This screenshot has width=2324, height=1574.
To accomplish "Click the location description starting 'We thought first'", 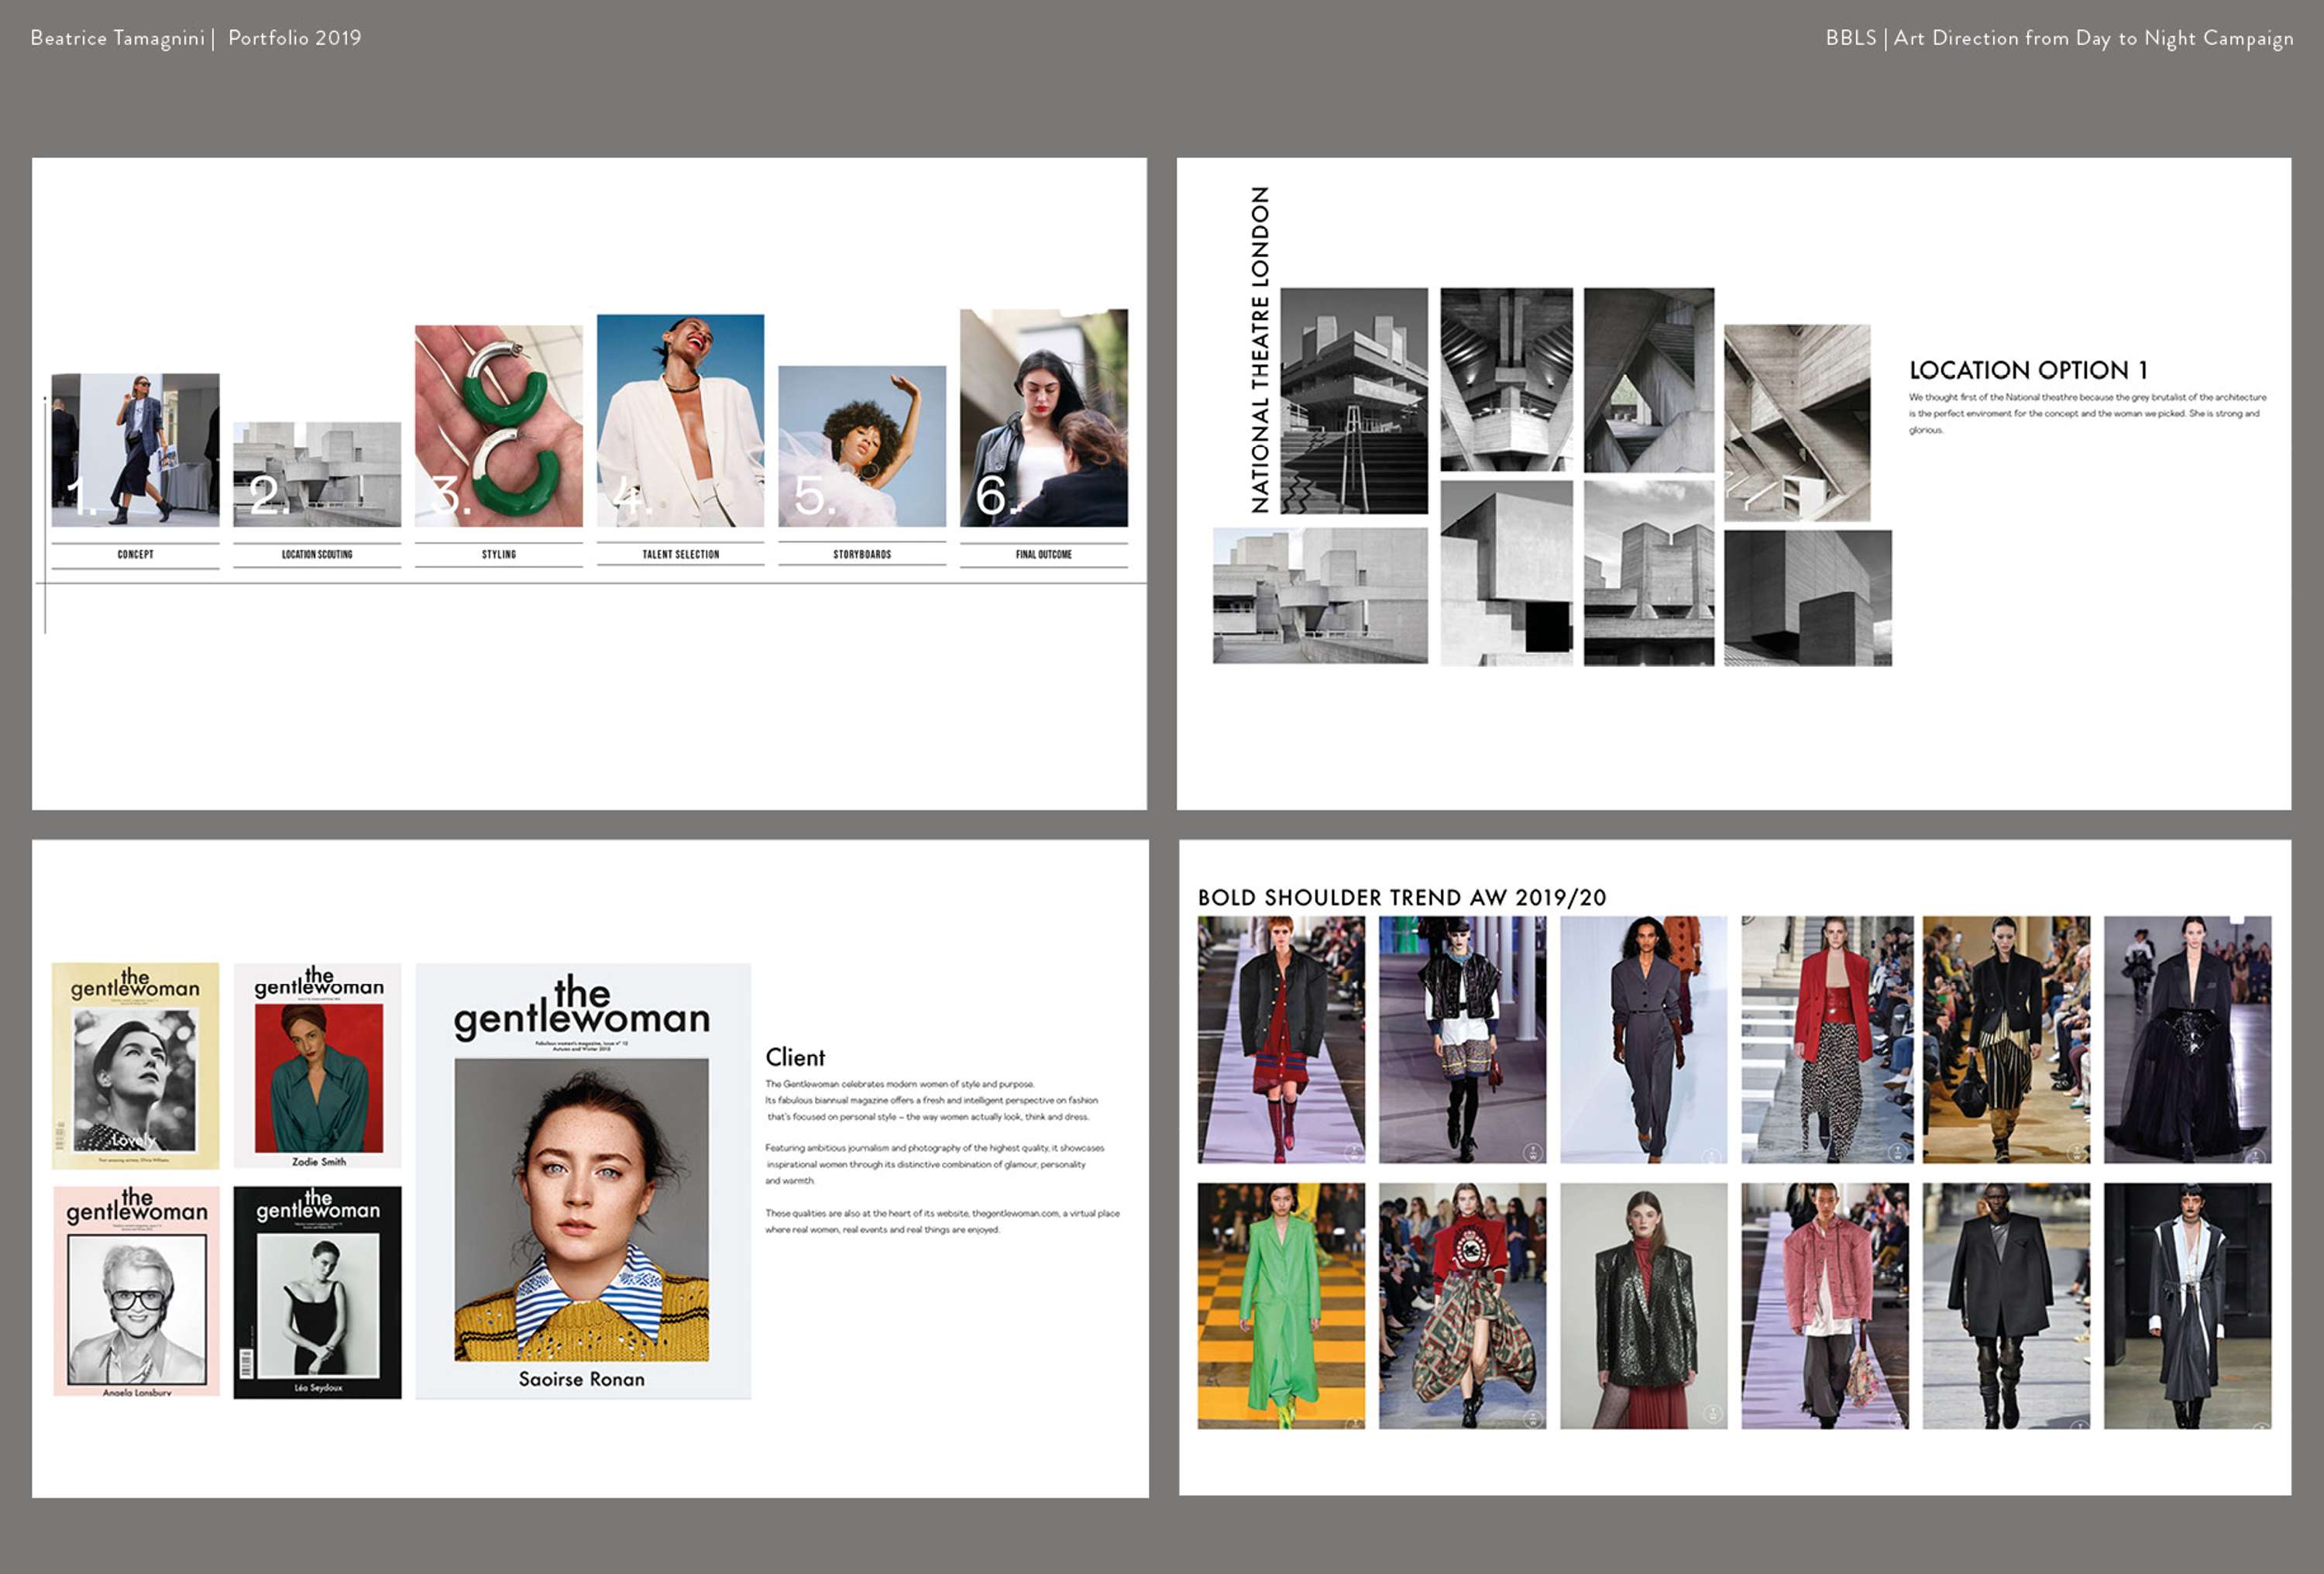I will tap(2088, 413).
